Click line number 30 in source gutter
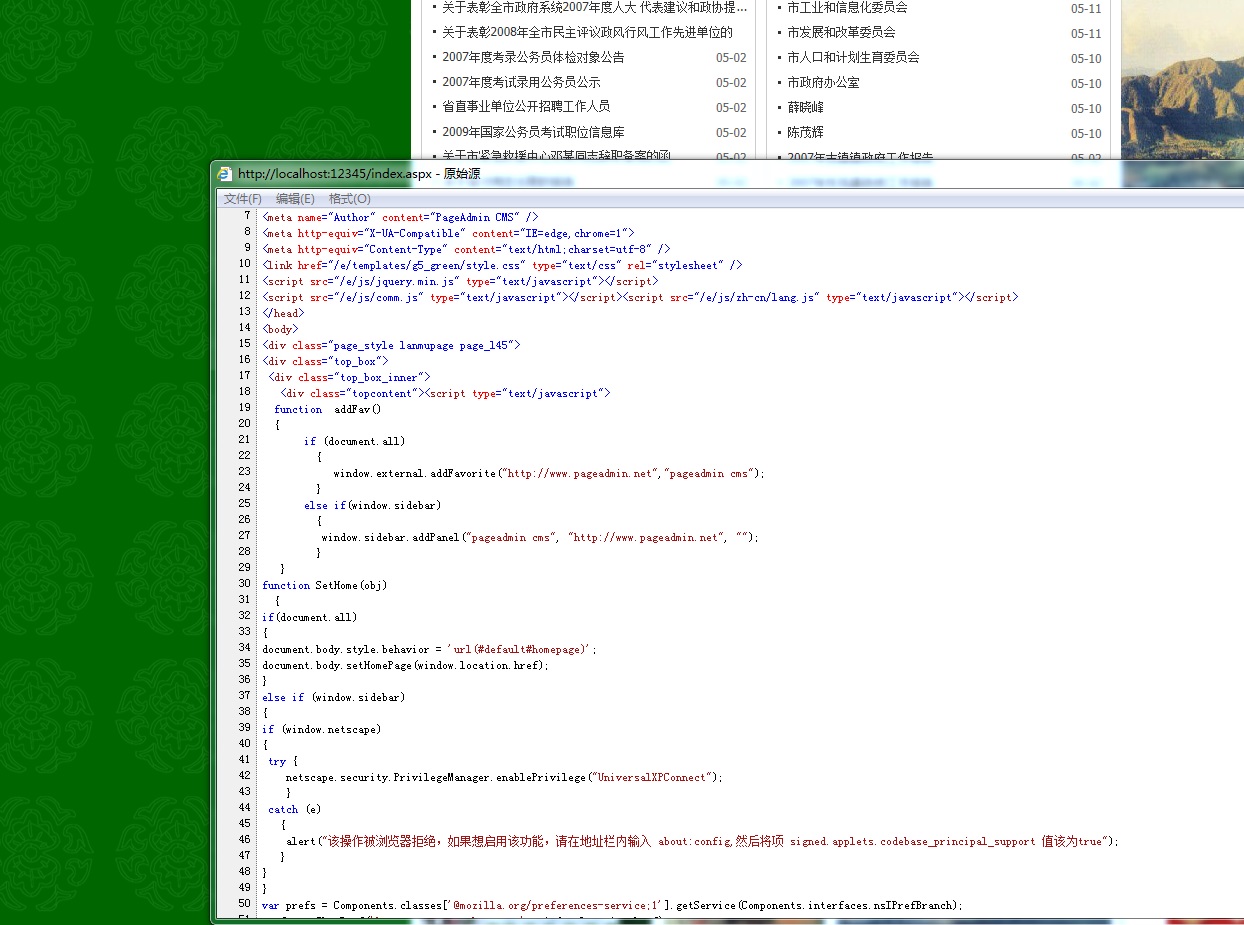 click(244, 584)
